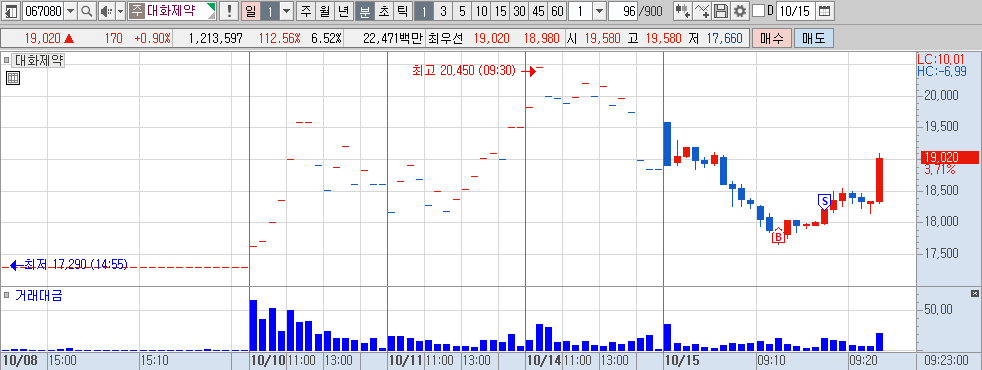Open the calendar date picker icon
The height and width of the screenshot is (370, 982).
(x=825, y=11)
